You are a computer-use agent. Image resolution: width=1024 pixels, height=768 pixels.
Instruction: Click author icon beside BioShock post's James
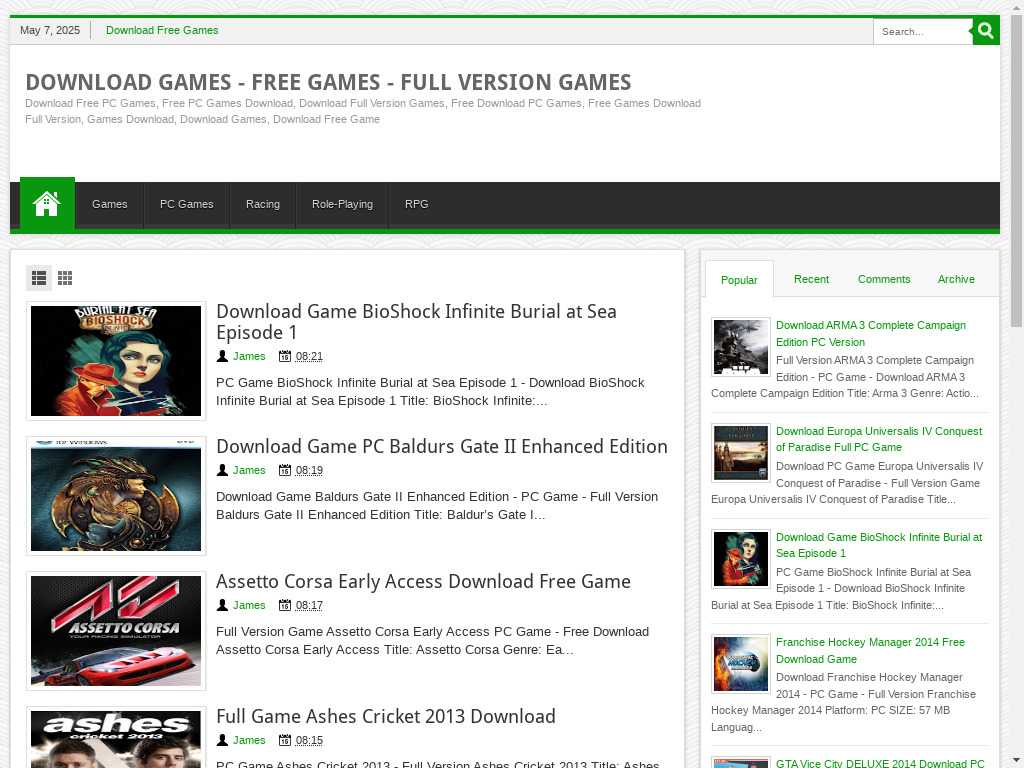(222, 356)
